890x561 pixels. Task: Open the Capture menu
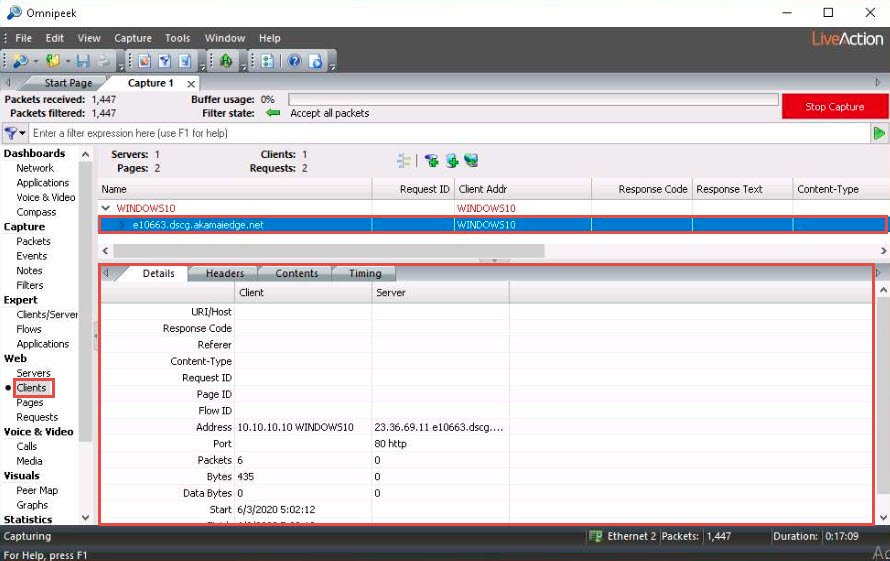tap(133, 38)
